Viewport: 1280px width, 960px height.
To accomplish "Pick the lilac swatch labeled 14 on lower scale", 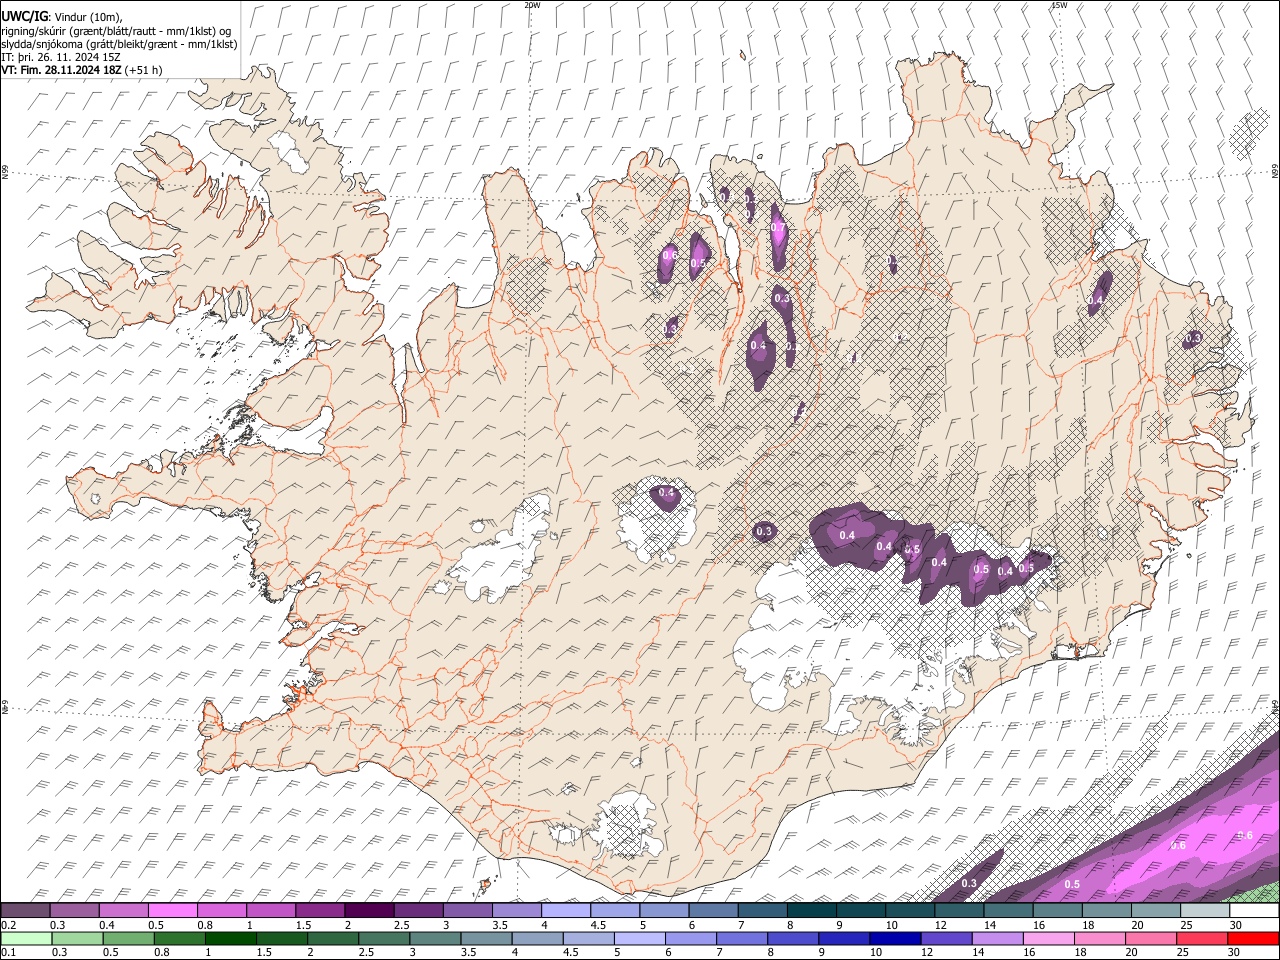I will pyautogui.click(x=998, y=939).
